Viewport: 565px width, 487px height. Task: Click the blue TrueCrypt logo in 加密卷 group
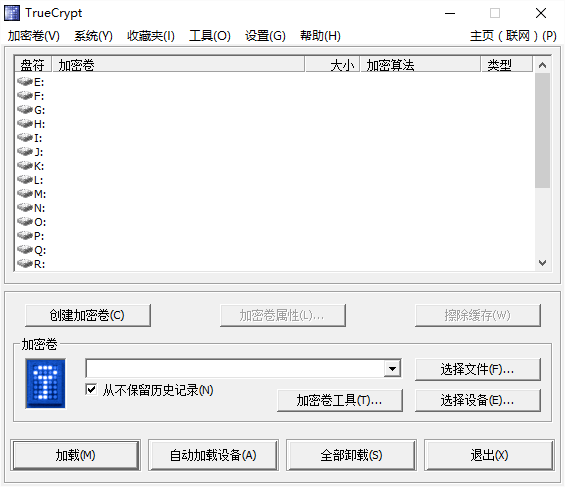45,383
